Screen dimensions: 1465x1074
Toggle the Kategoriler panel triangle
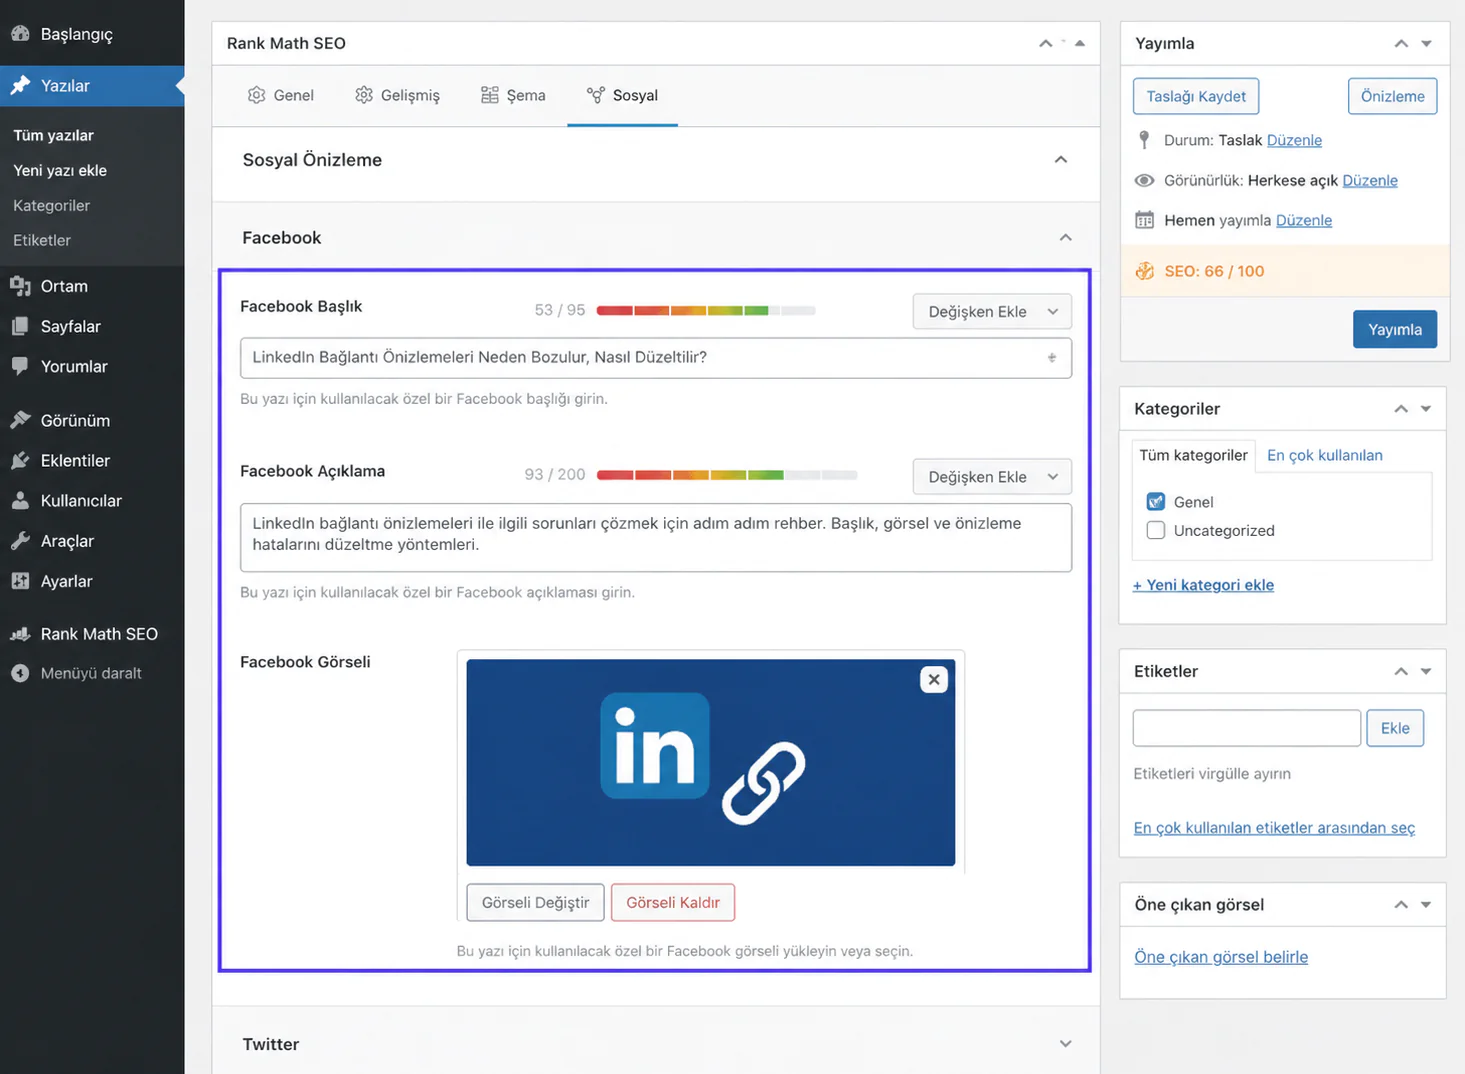point(1426,408)
